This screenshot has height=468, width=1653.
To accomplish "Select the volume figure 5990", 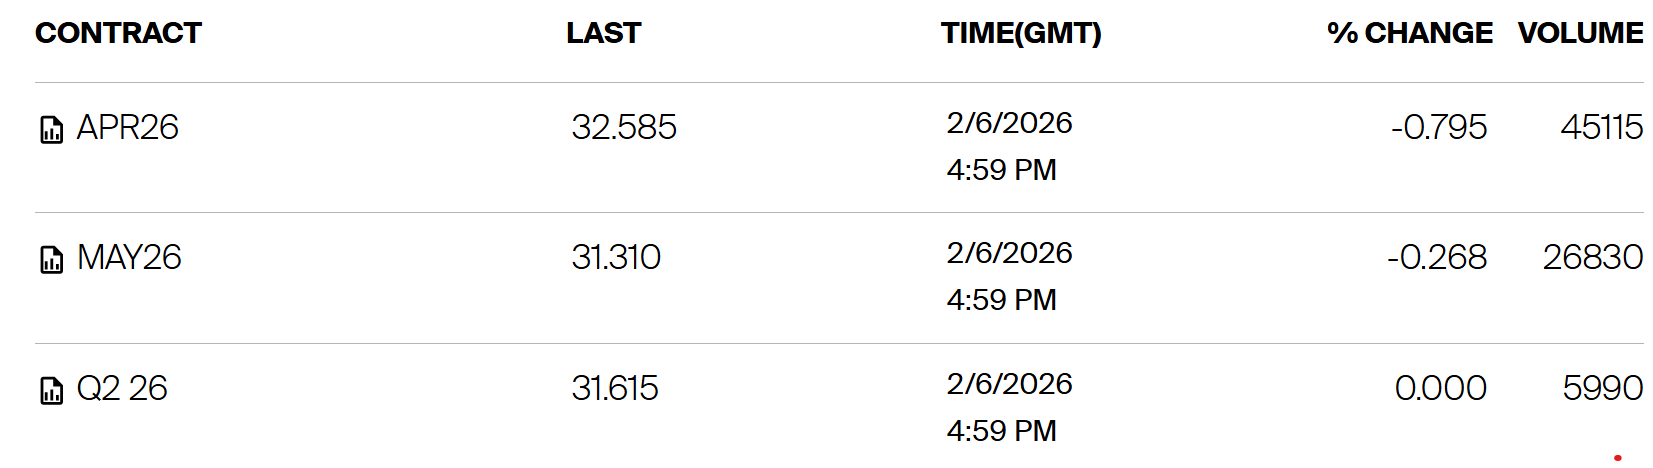I will (1602, 388).
